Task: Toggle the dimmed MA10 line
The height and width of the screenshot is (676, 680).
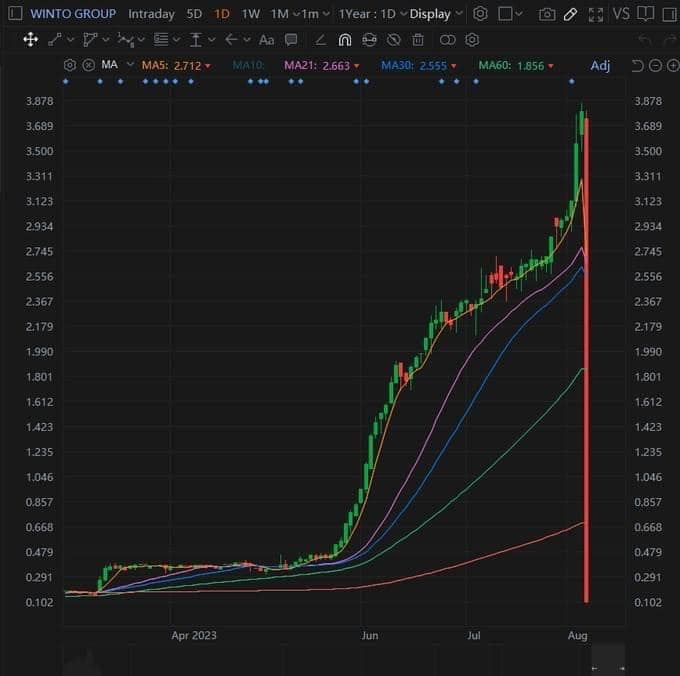Action: 248,65
